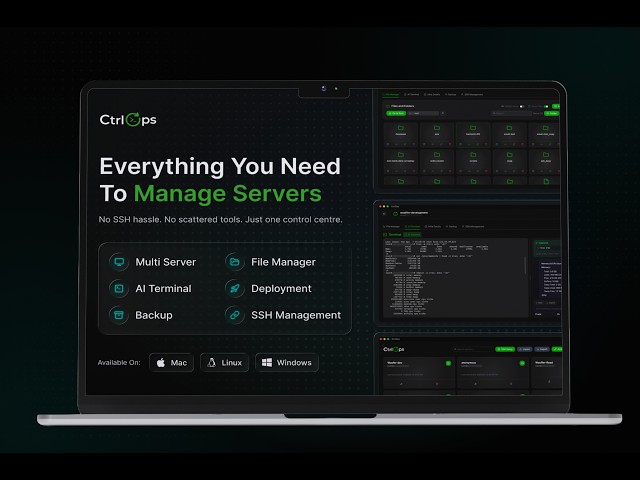Click the terminal output scrollbar
Screen dimensions: 640x480
point(525,265)
